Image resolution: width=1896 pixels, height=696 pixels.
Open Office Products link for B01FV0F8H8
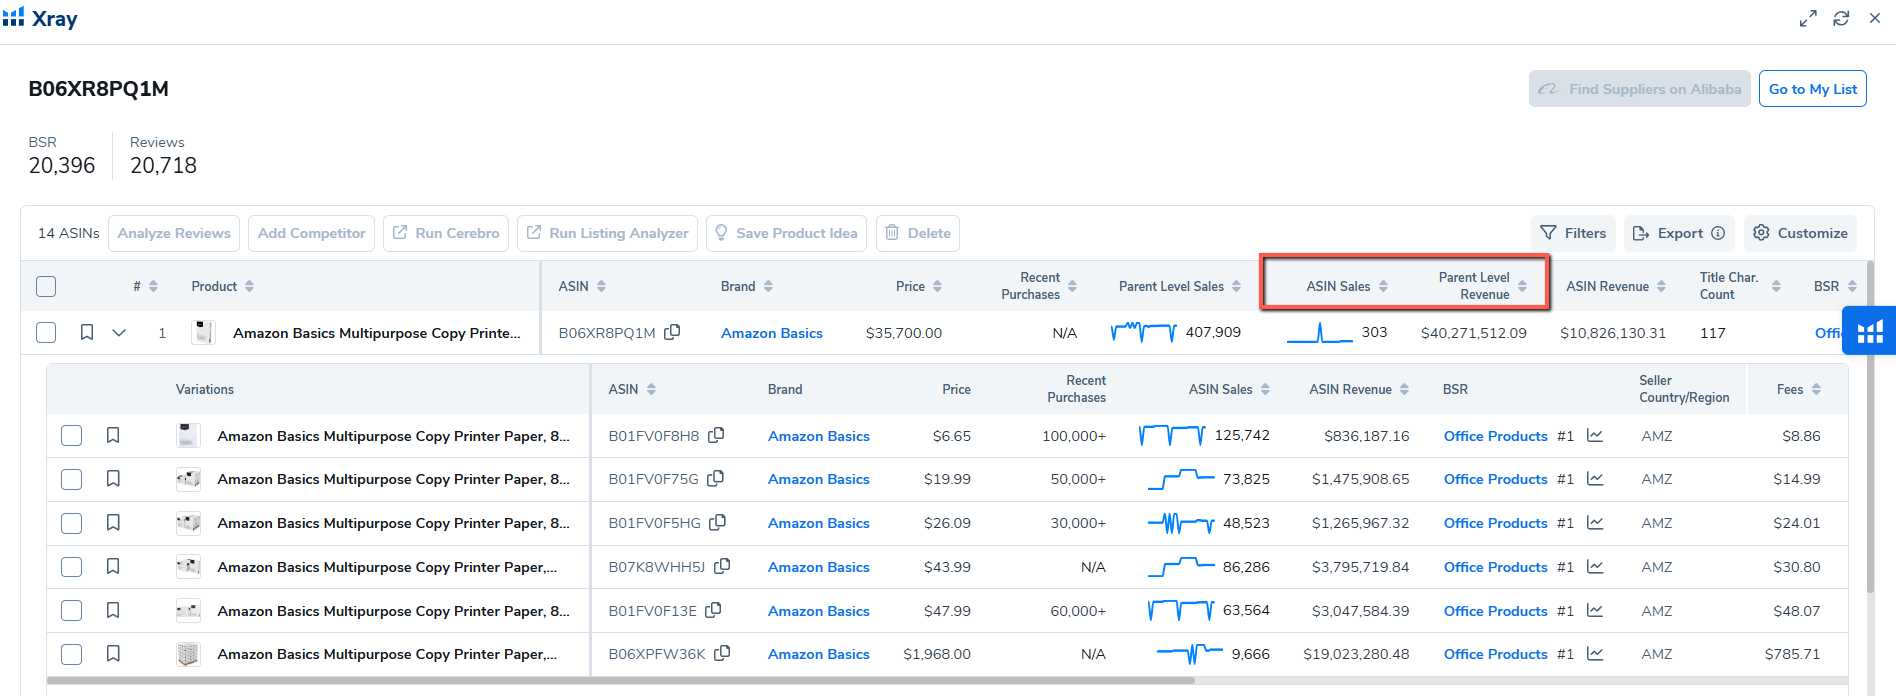pyautogui.click(x=1495, y=436)
